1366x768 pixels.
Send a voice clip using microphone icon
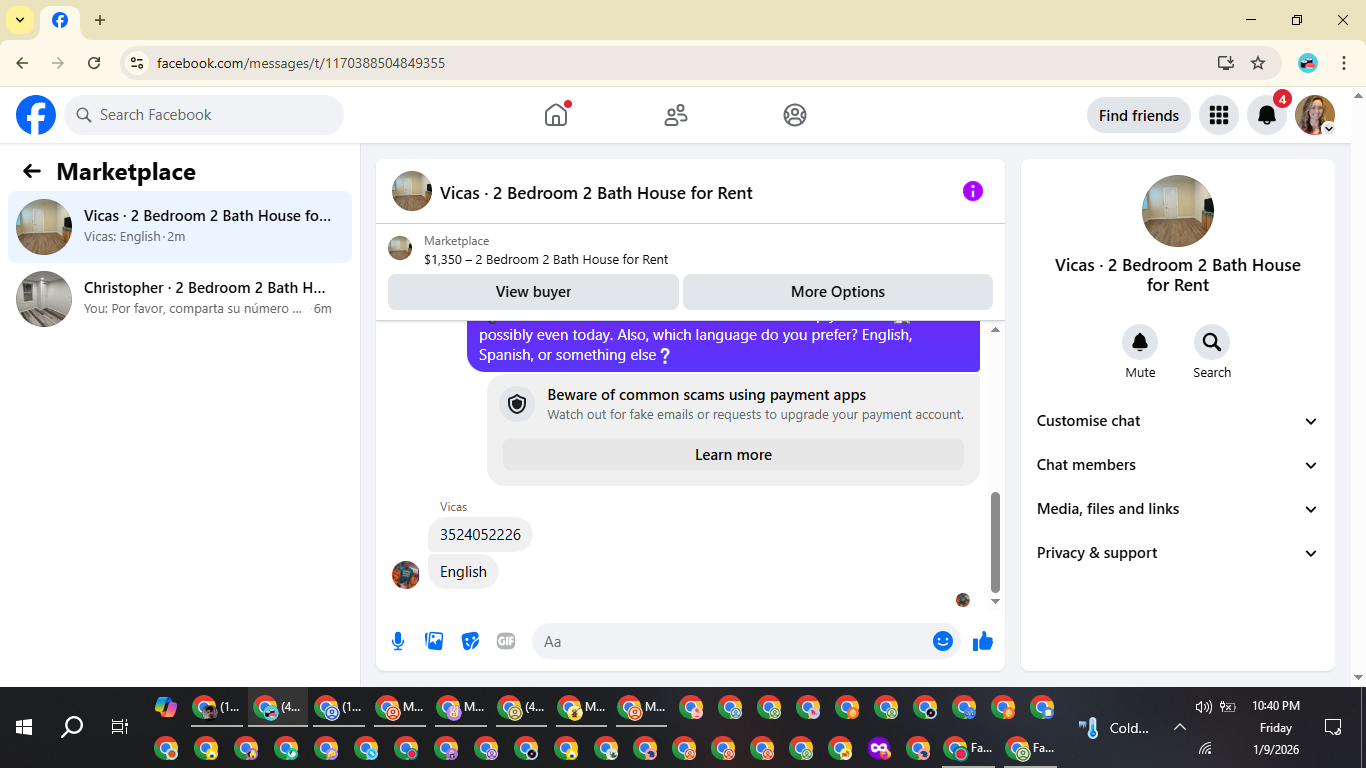(398, 641)
